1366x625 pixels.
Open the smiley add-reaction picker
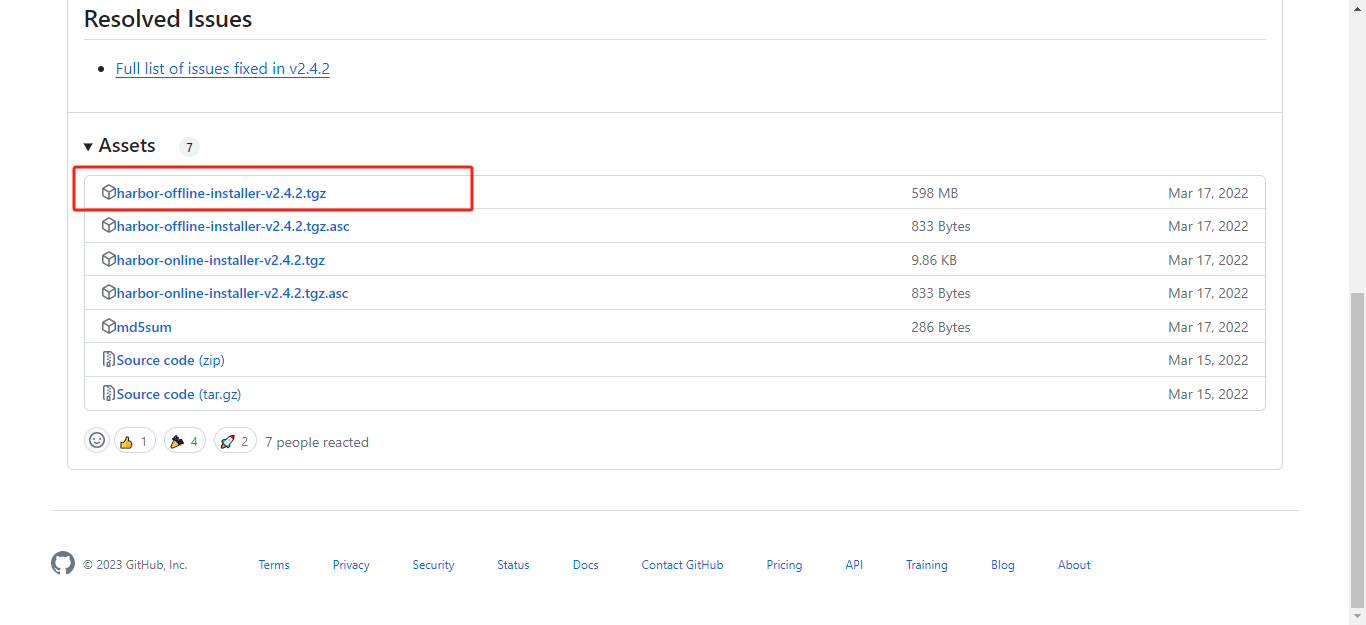click(x=97, y=440)
